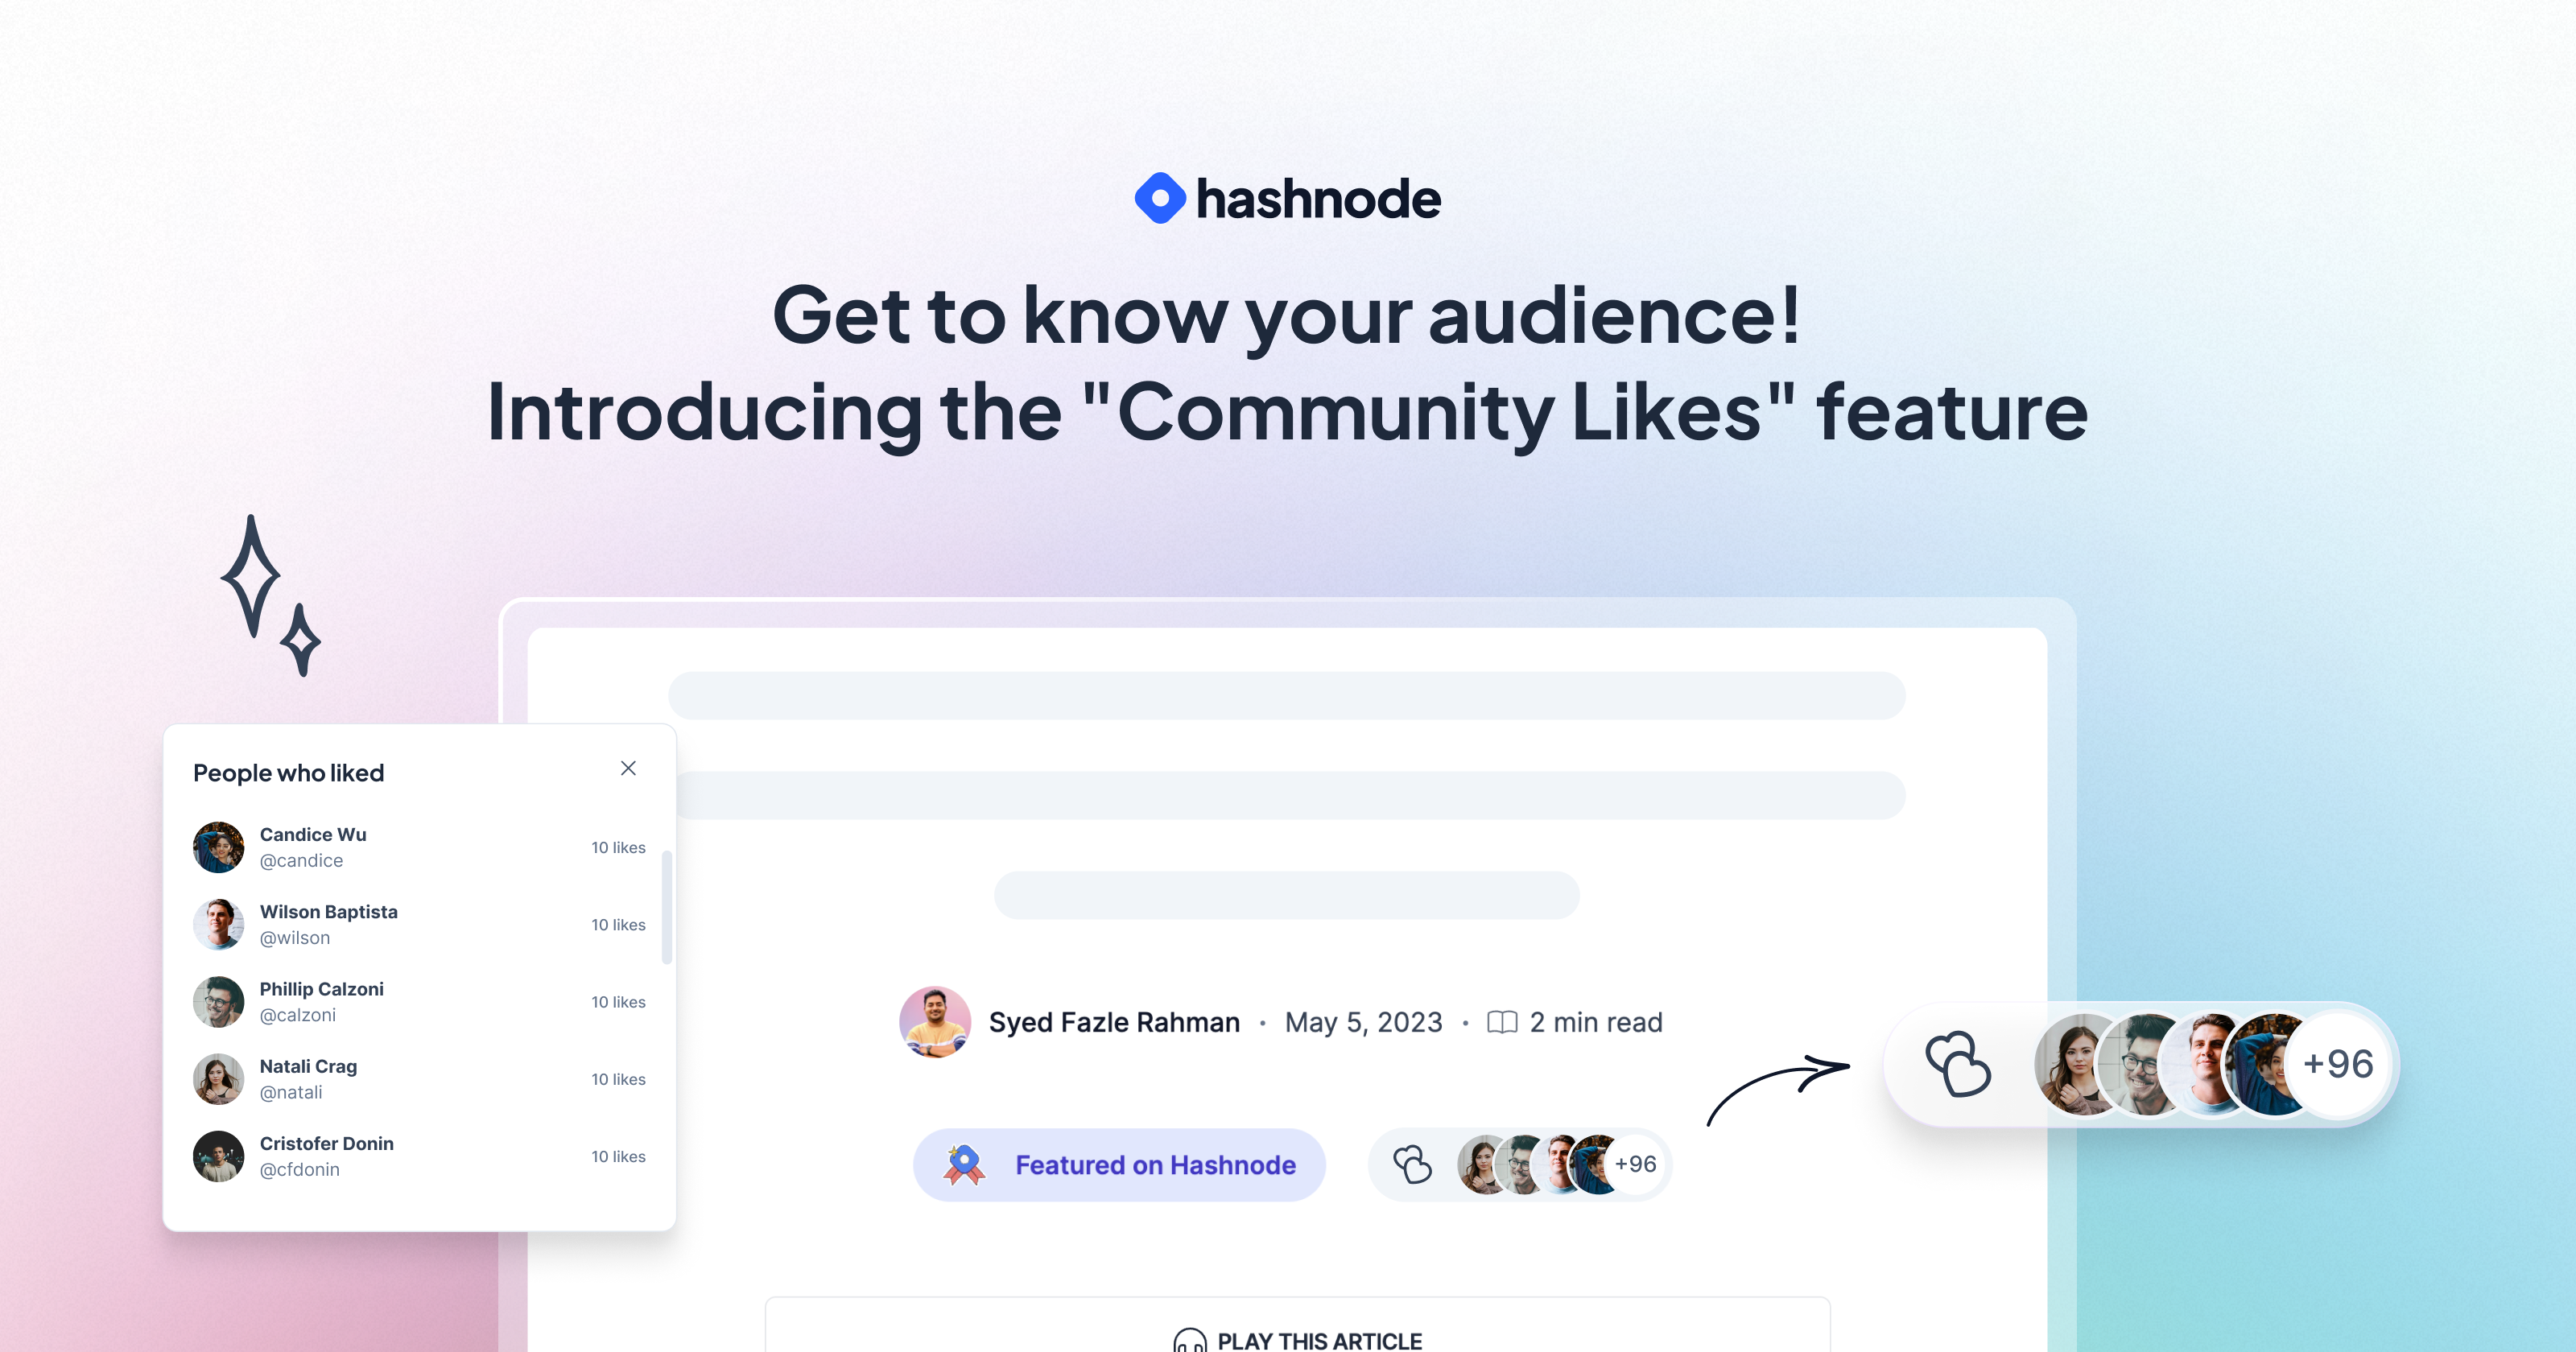The width and height of the screenshot is (2576, 1352).
Task: Click Phillip Calzoni @calzoni profile thumbnail
Action: [x=218, y=1001]
